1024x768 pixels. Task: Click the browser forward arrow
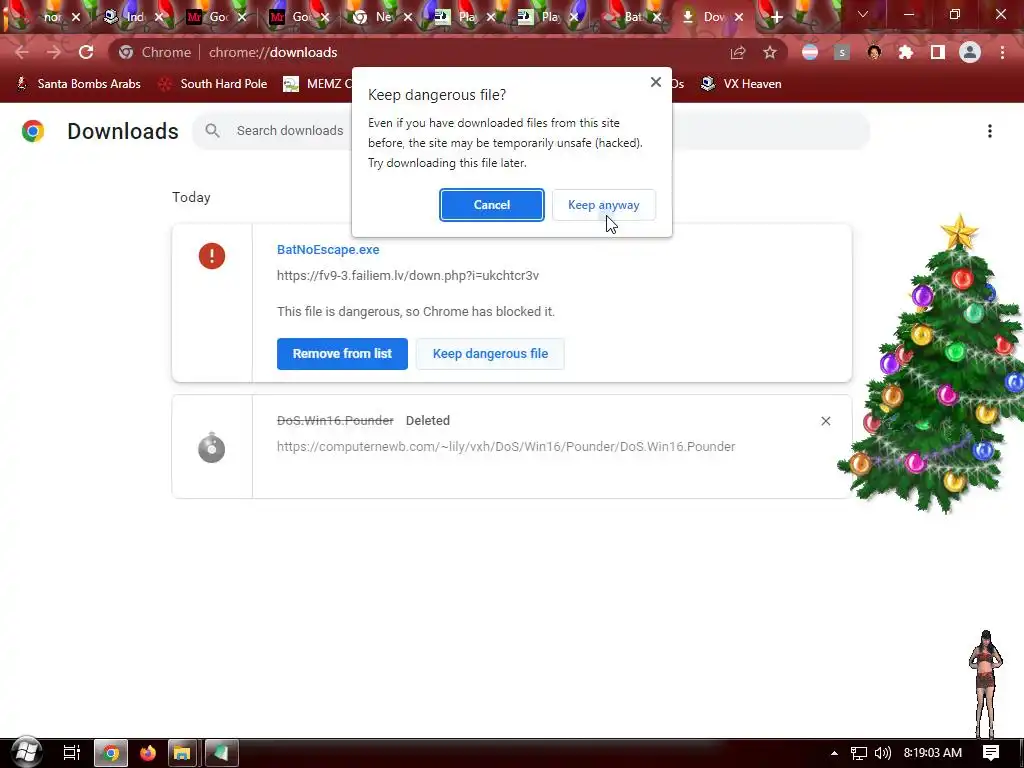pyautogui.click(x=54, y=52)
